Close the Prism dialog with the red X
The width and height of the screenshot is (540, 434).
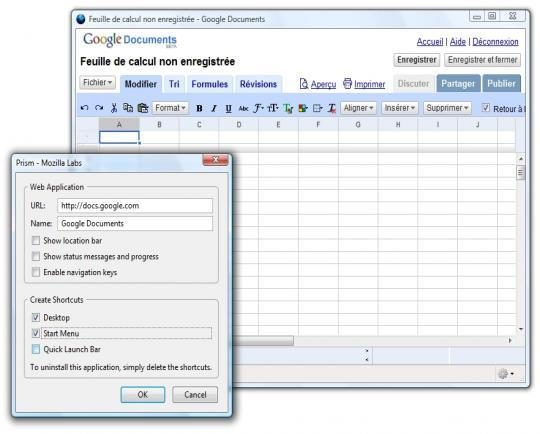click(x=216, y=160)
